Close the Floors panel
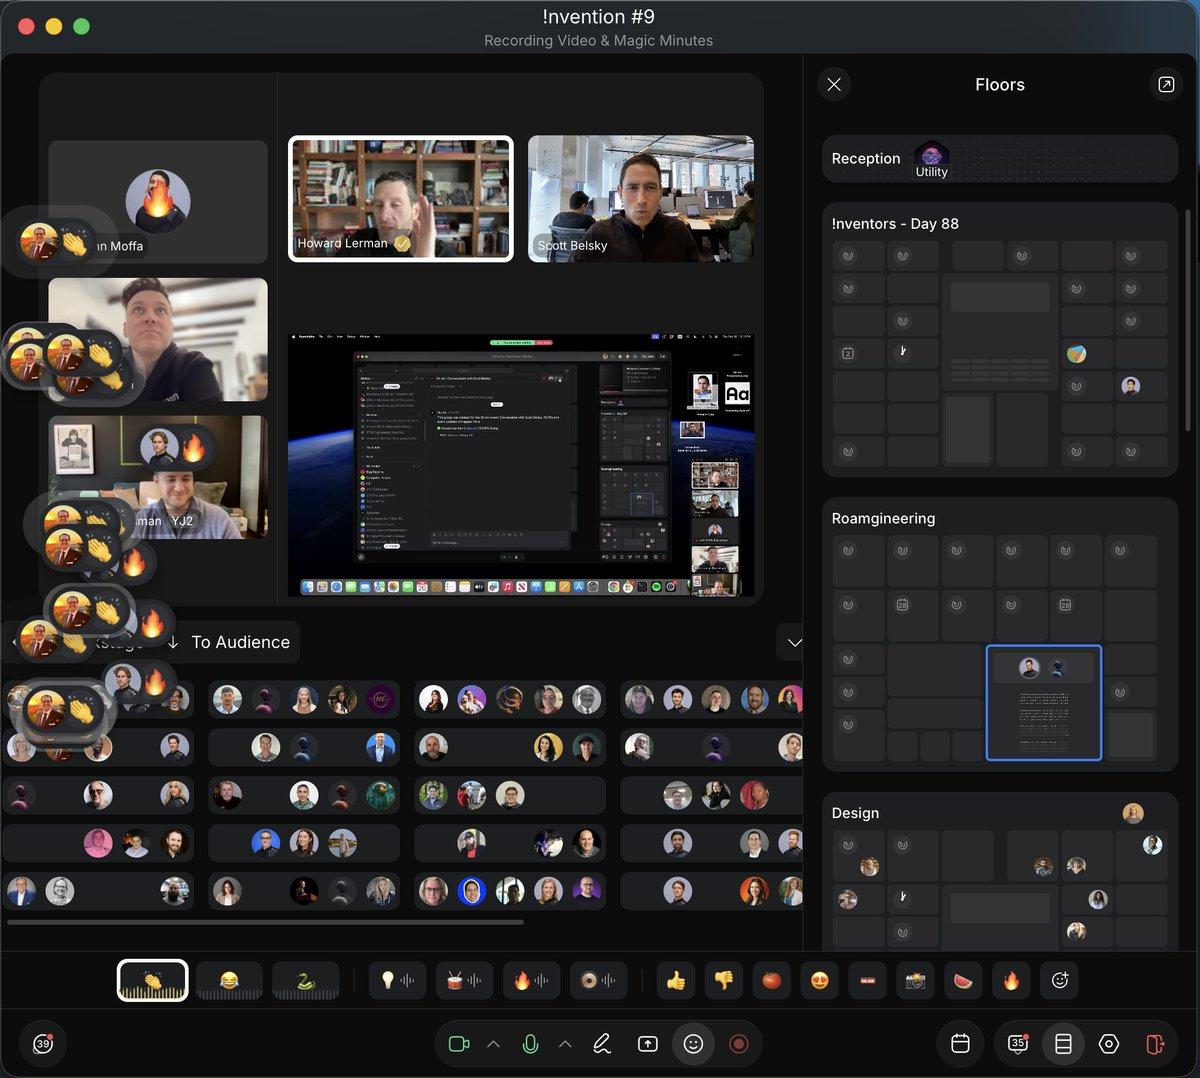The width and height of the screenshot is (1200, 1078). (x=834, y=84)
